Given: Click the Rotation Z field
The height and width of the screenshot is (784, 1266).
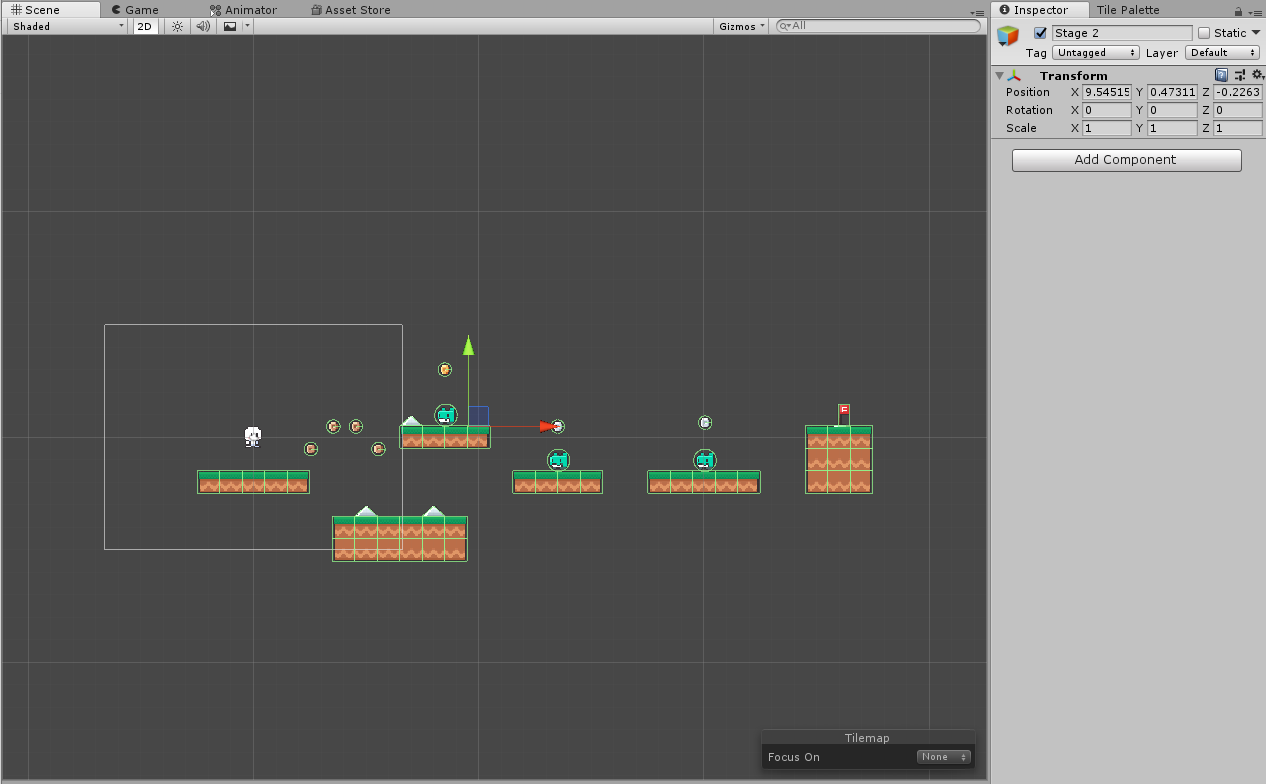Looking at the screenshot, I should [x=1238, y=110].
